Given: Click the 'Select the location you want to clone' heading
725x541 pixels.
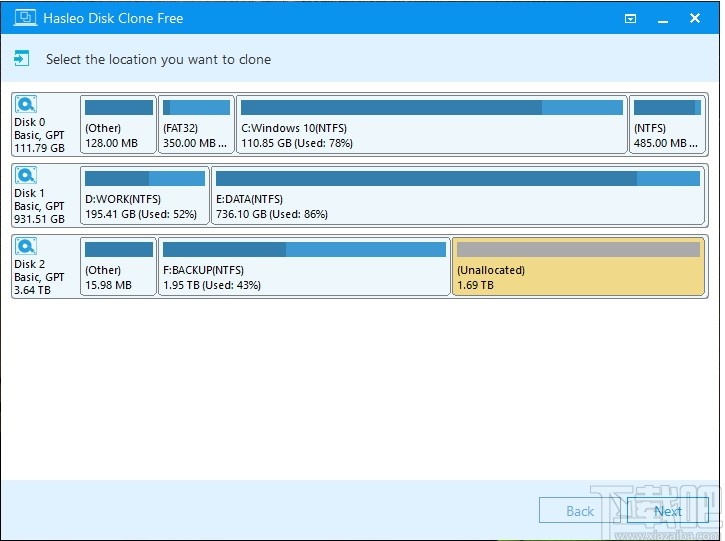Looking at the screenshot, I should click(x=159, y=59).
